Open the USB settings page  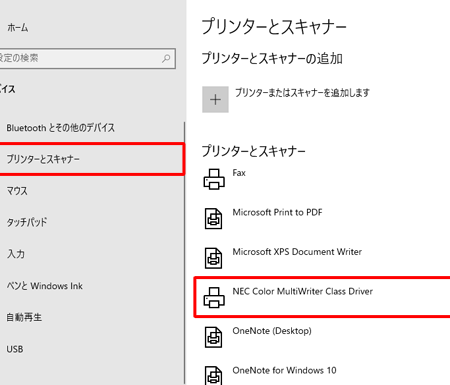tap(15, 349)
